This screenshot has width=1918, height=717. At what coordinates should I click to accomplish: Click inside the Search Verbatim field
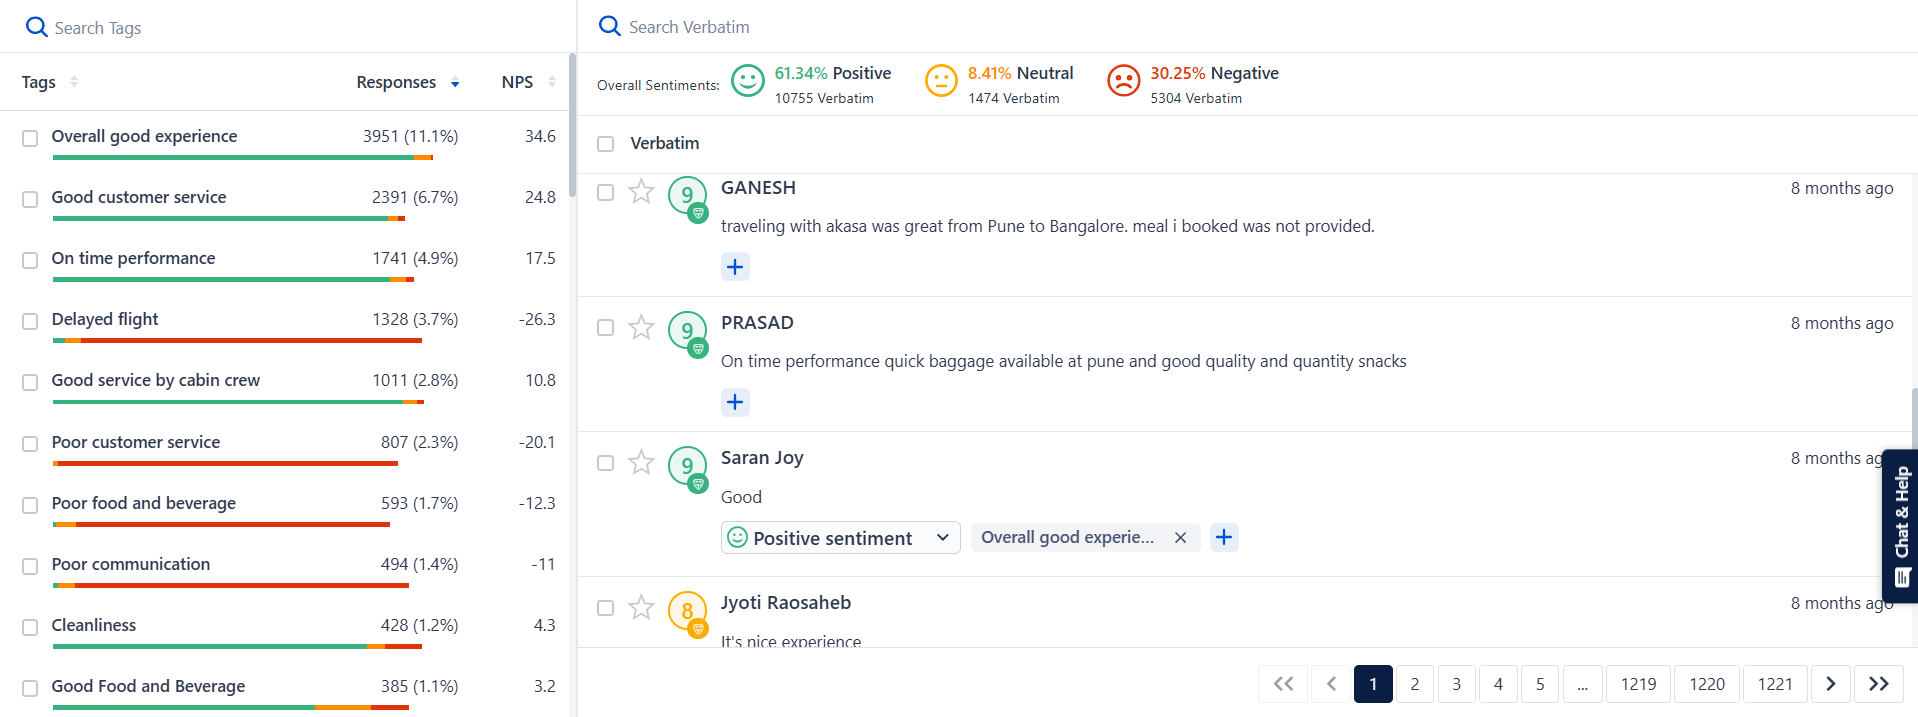point(800,26)
